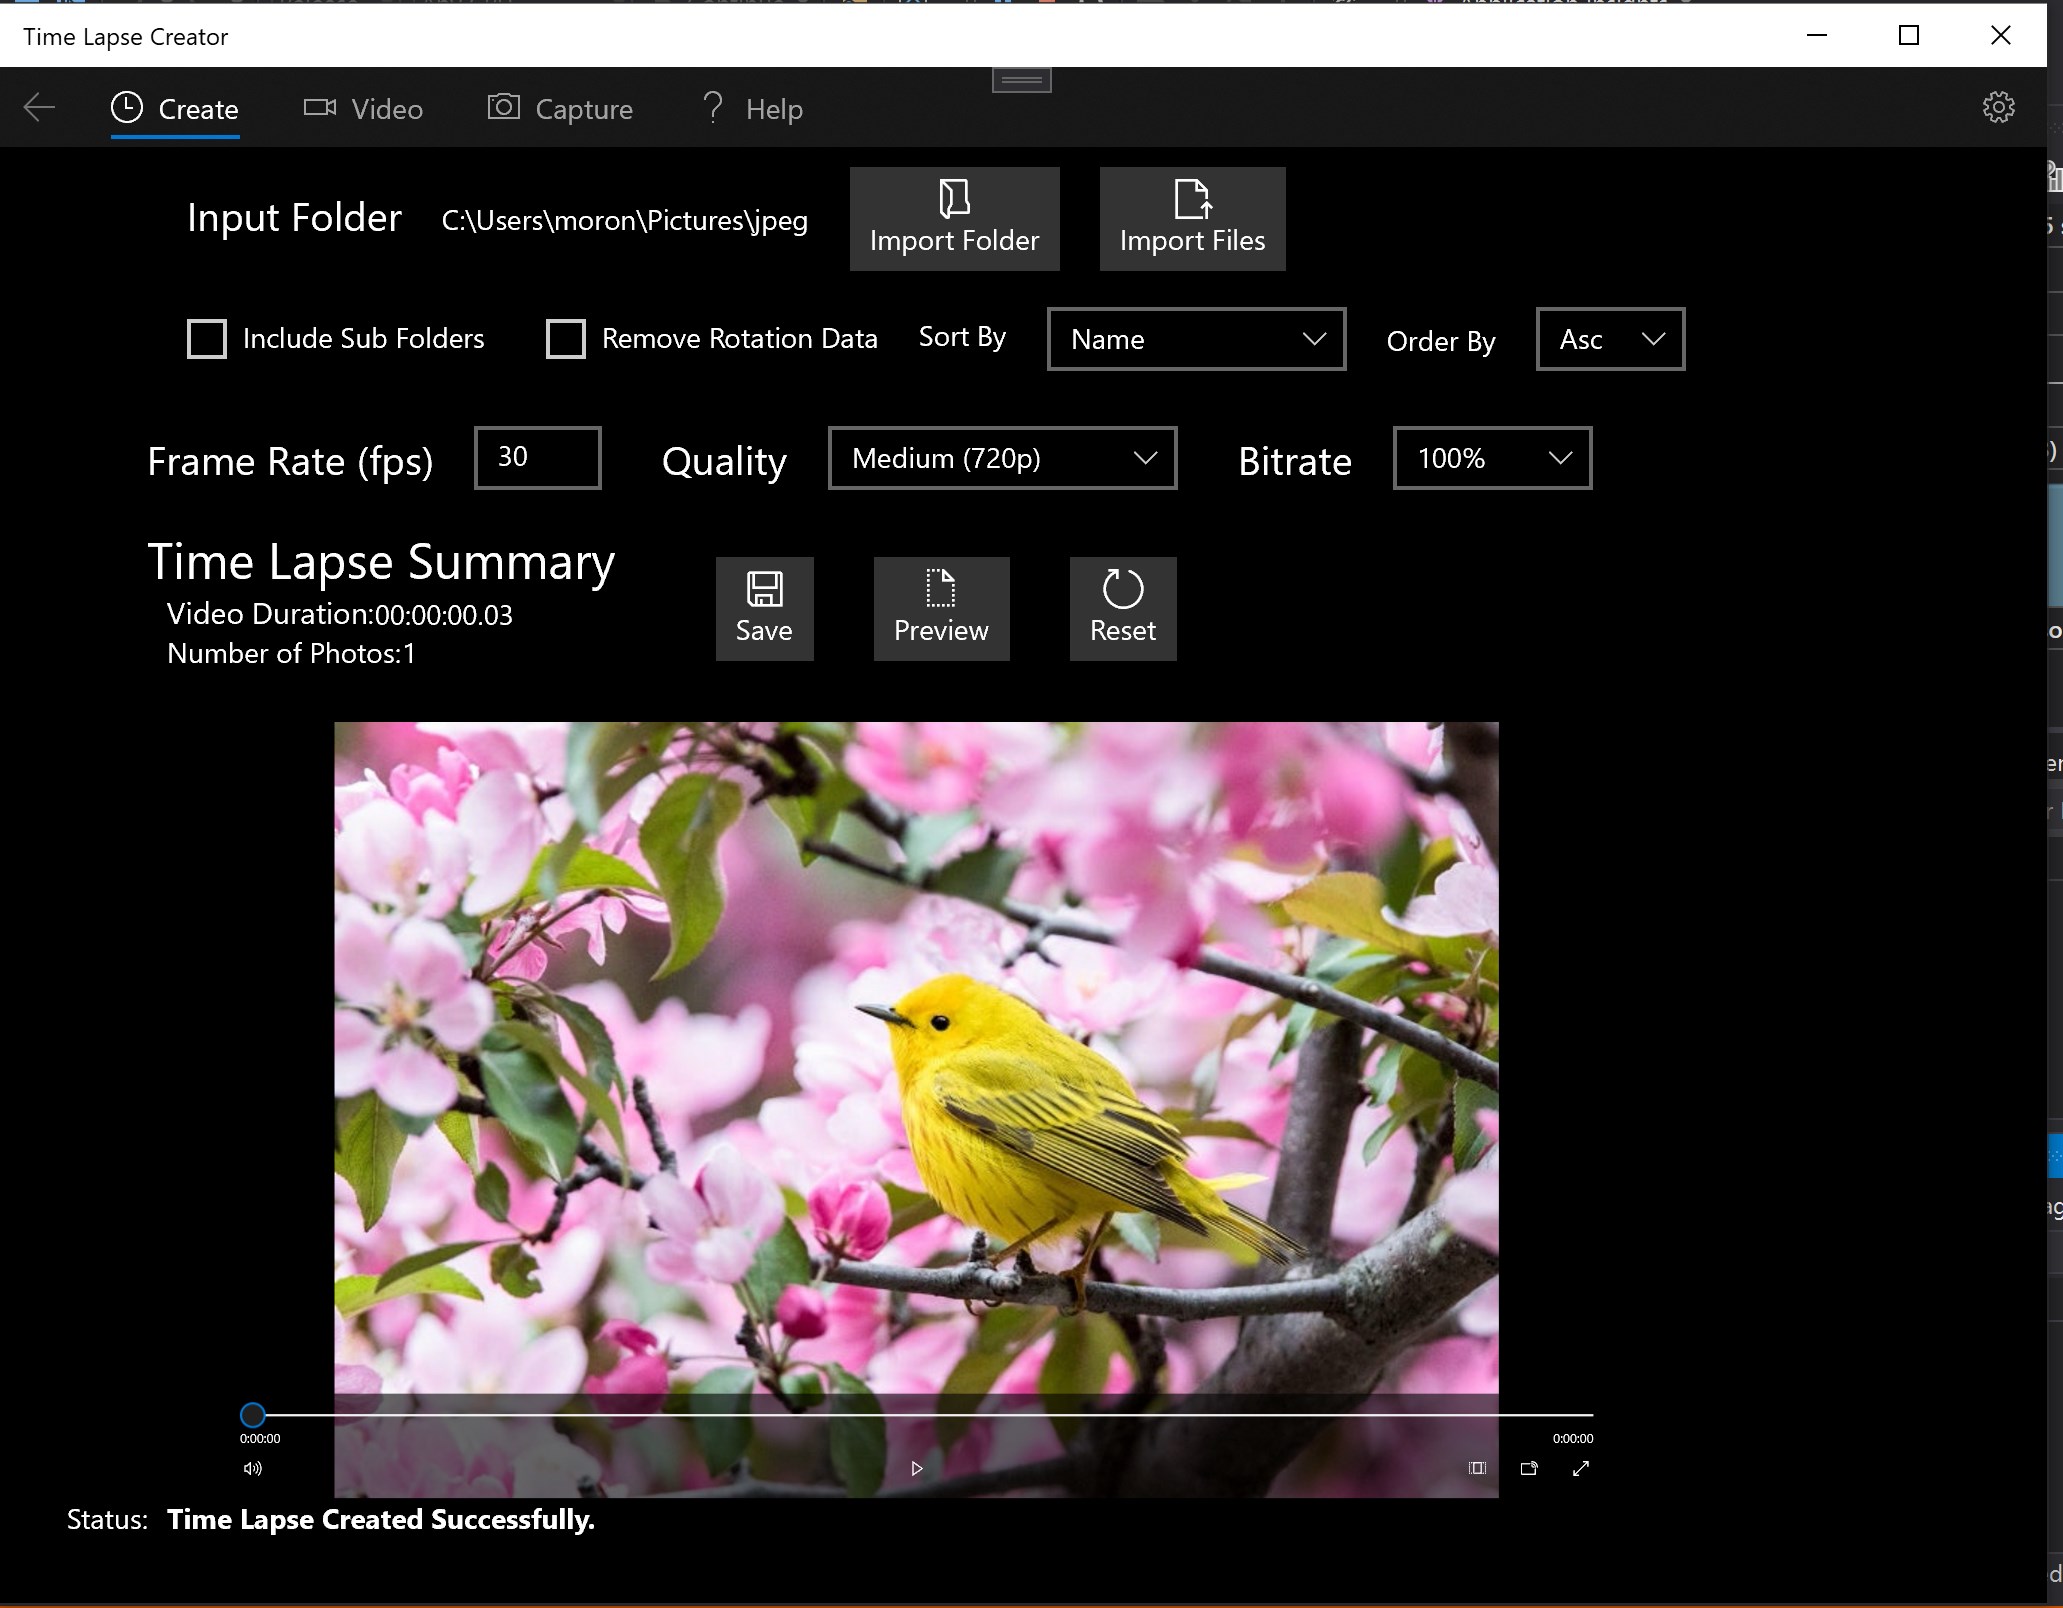The width and height of the screenshot is (2063, 1608).
Task: Mute the video using volume icon
Action: point(252,1468)
